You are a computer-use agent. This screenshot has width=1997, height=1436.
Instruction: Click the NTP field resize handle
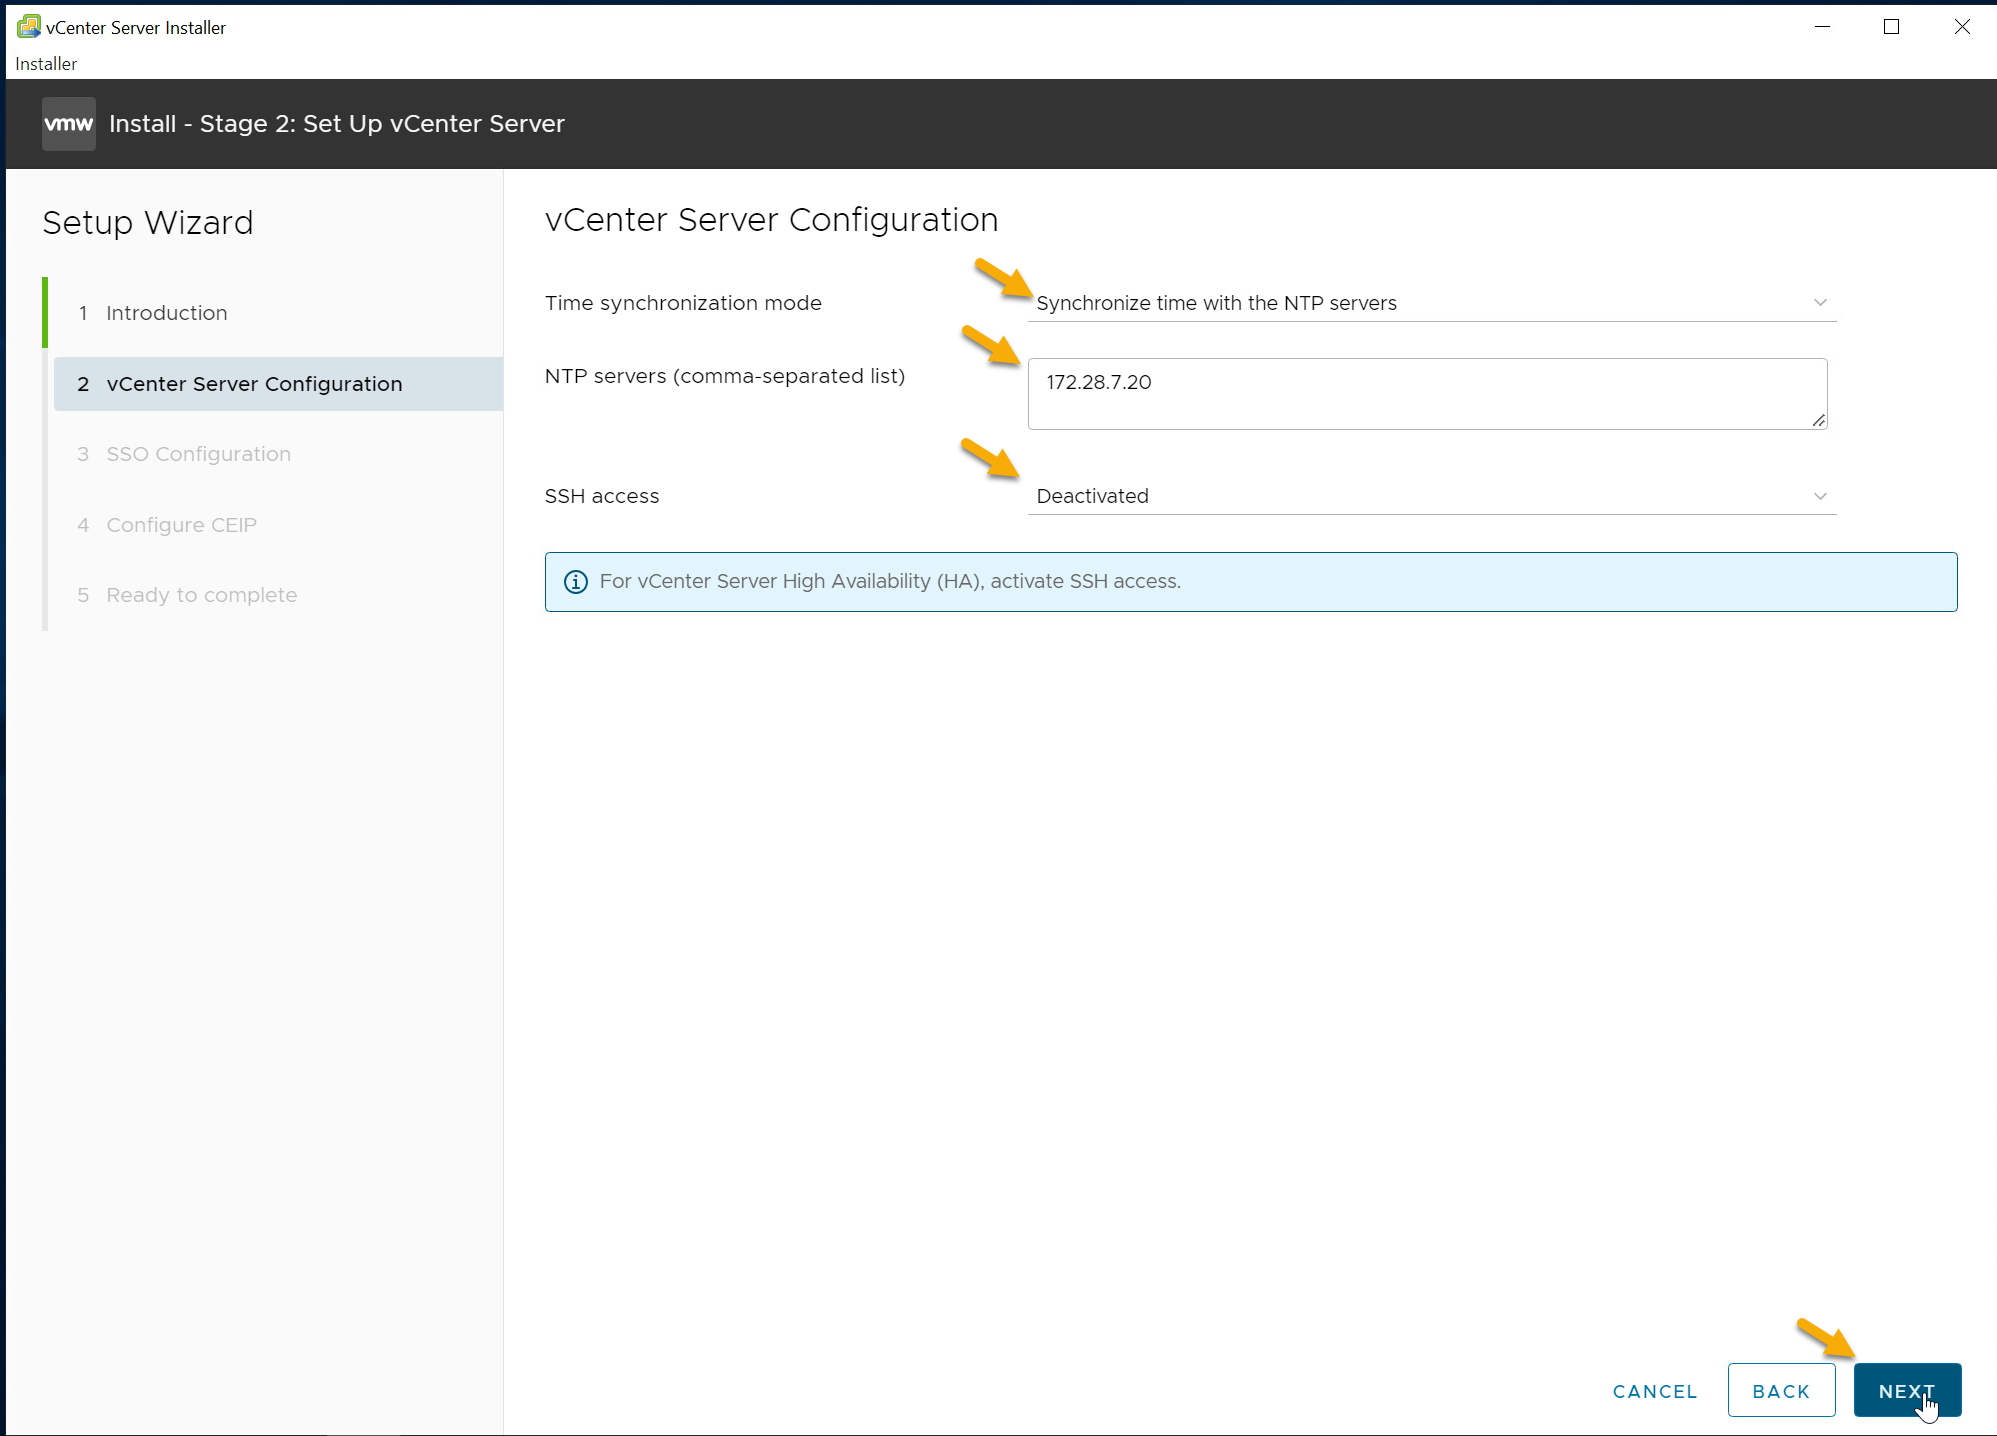point(1818,420)
